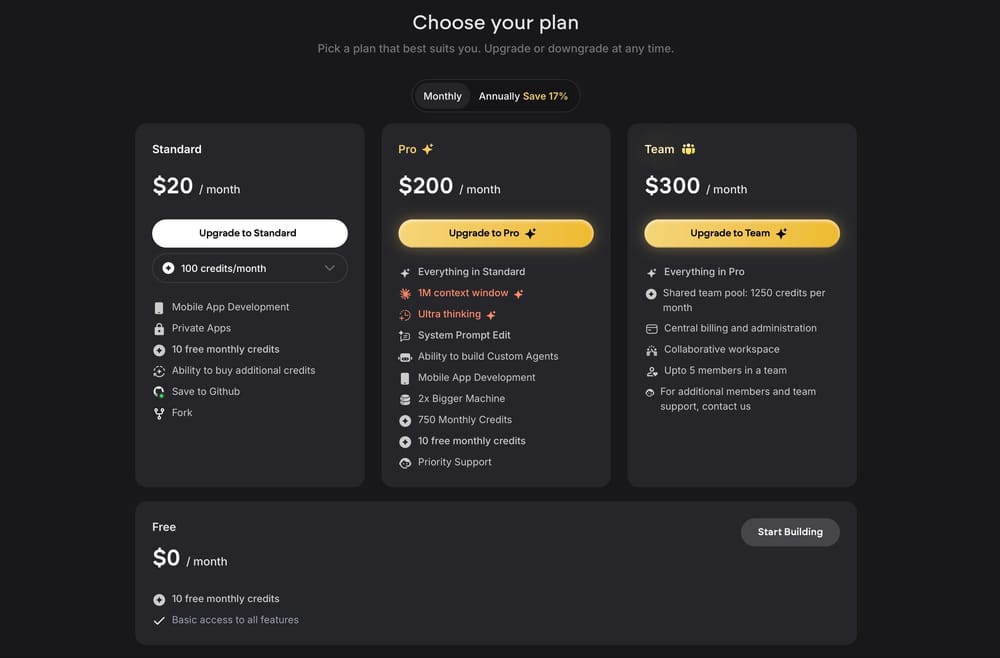
Task: Switch billing to the Annually Save 17% tab
Action: click(x=525, y=95)
